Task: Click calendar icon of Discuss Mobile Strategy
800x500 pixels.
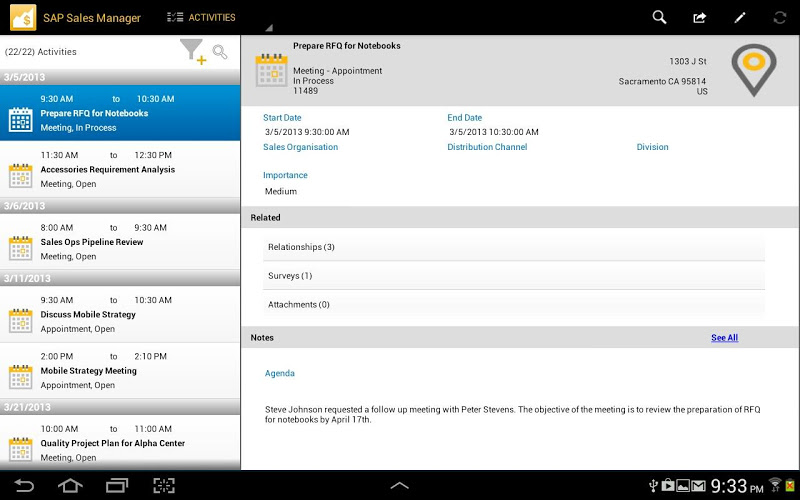Action: point(20,320)
